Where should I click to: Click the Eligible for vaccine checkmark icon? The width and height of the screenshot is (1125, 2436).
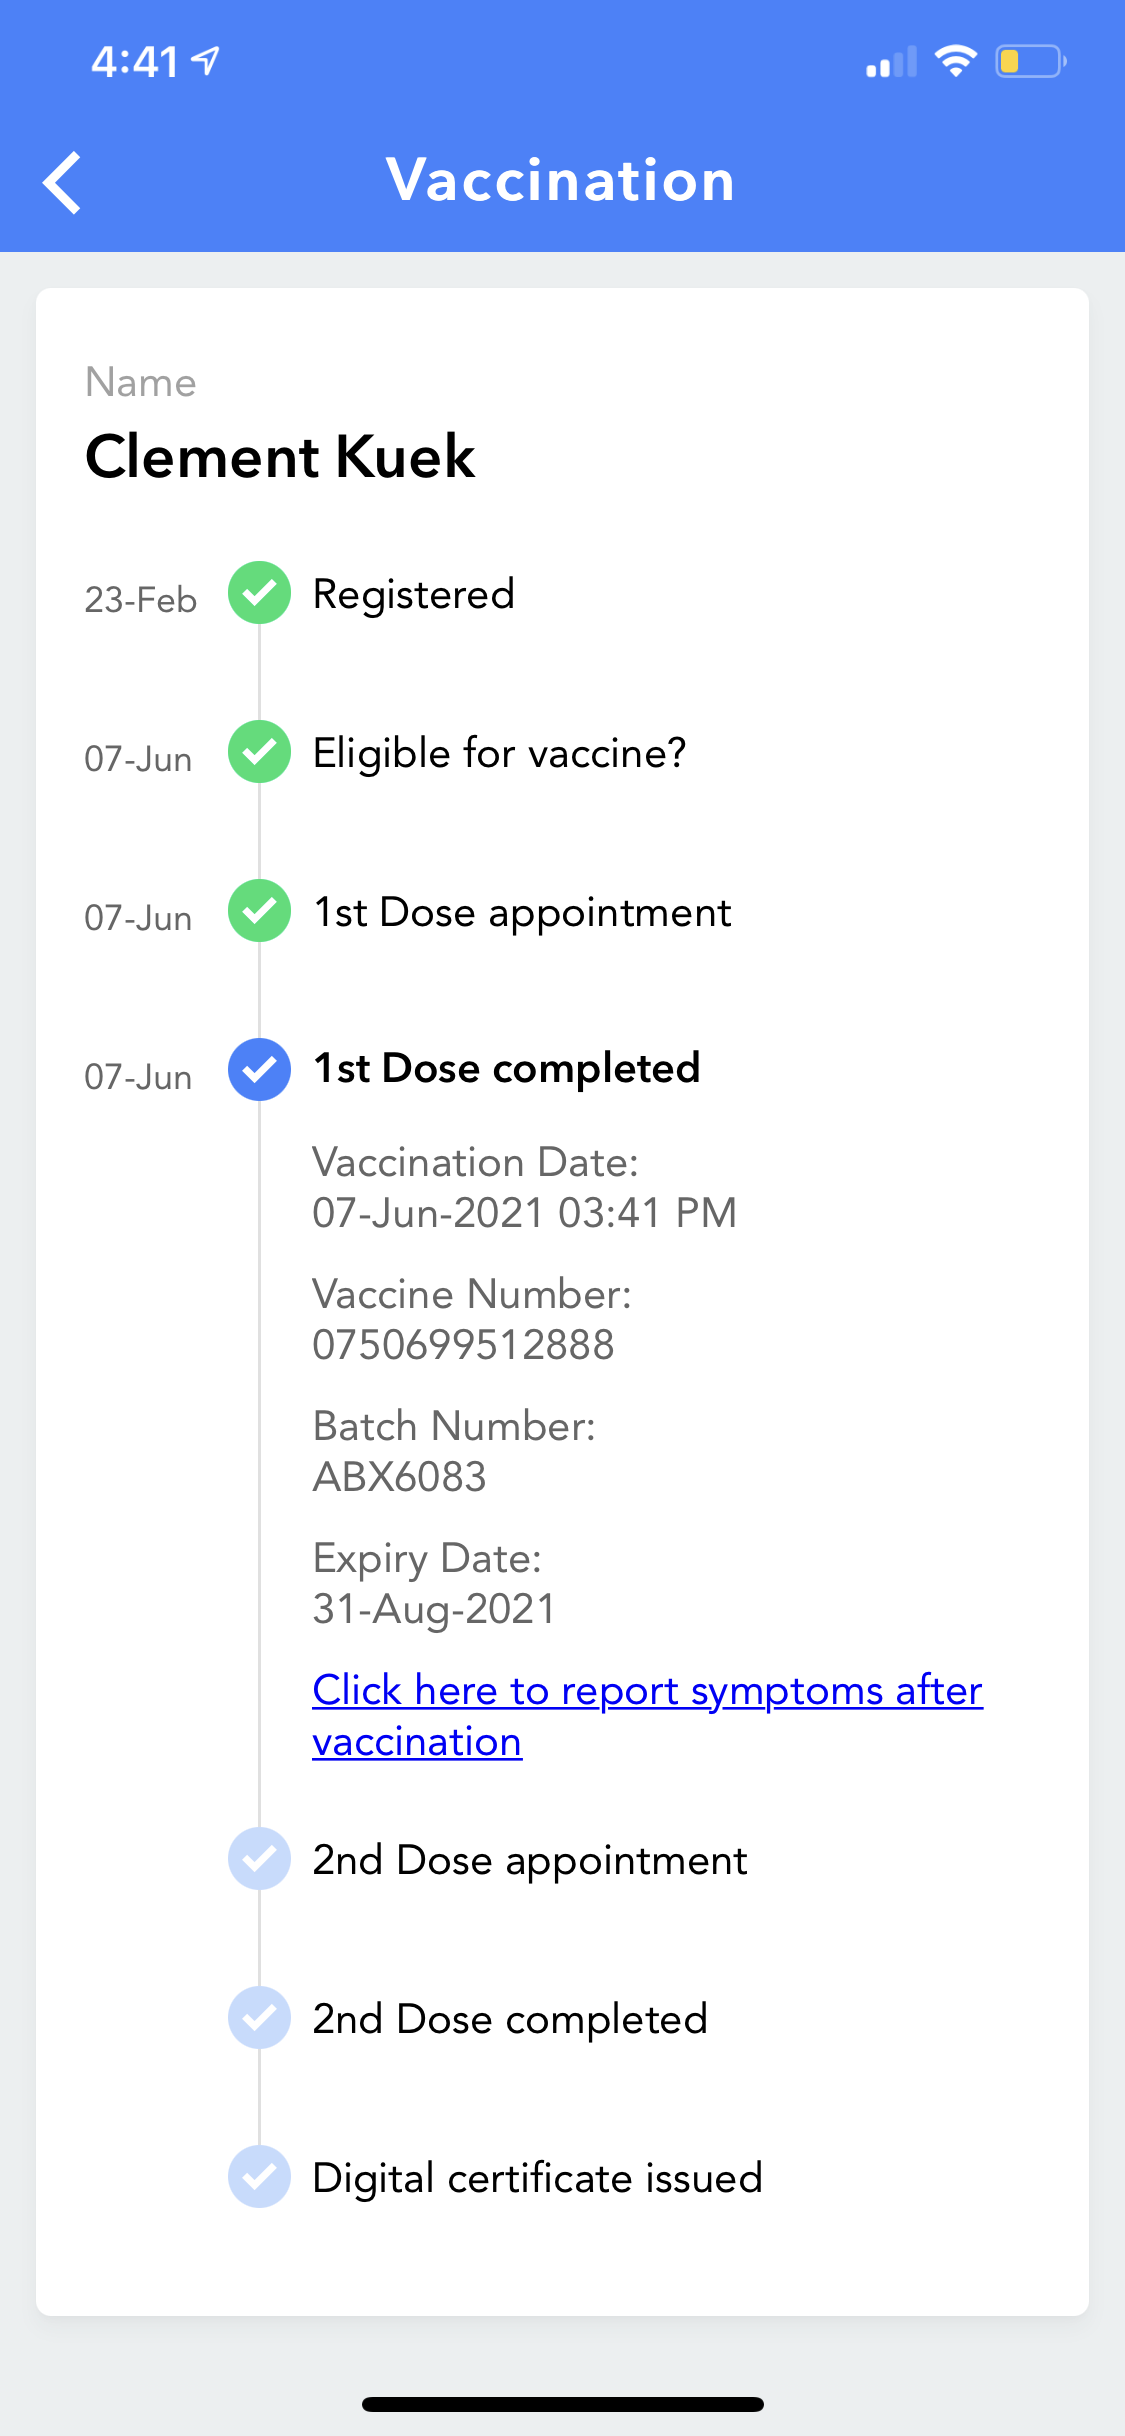point(259,752)
